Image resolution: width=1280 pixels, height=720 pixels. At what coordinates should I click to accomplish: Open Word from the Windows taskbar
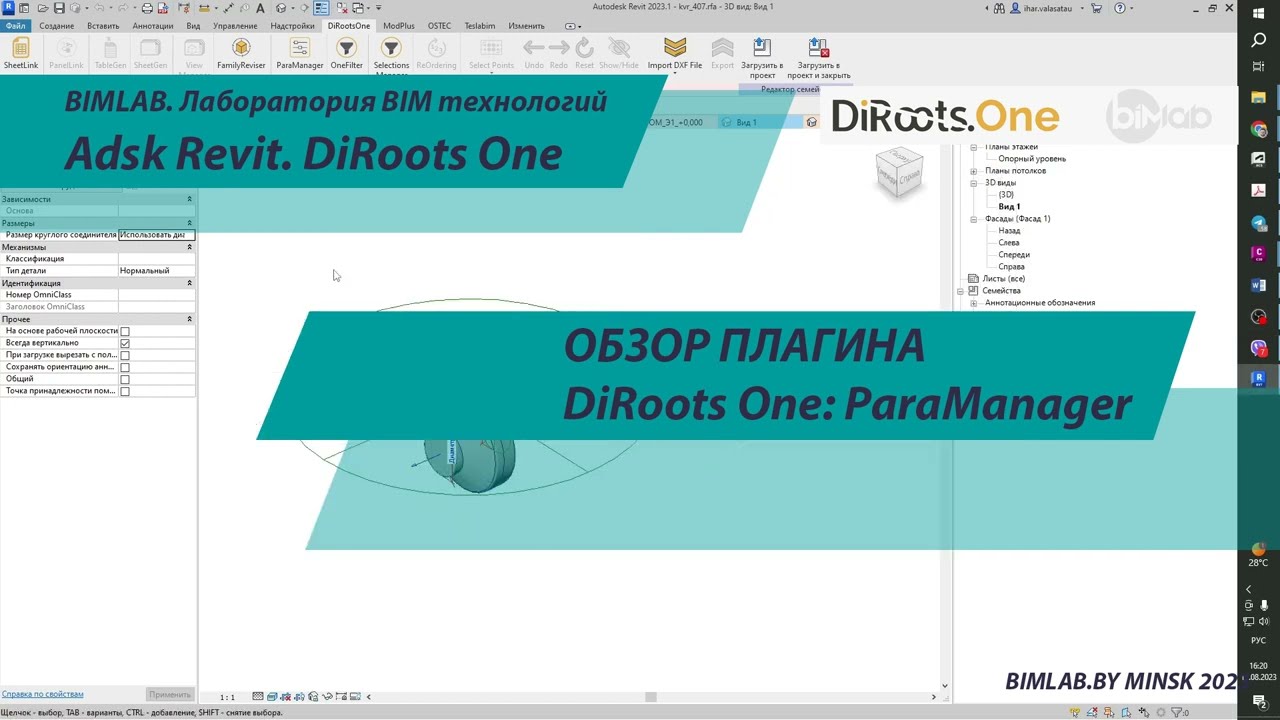(1259, 285)
